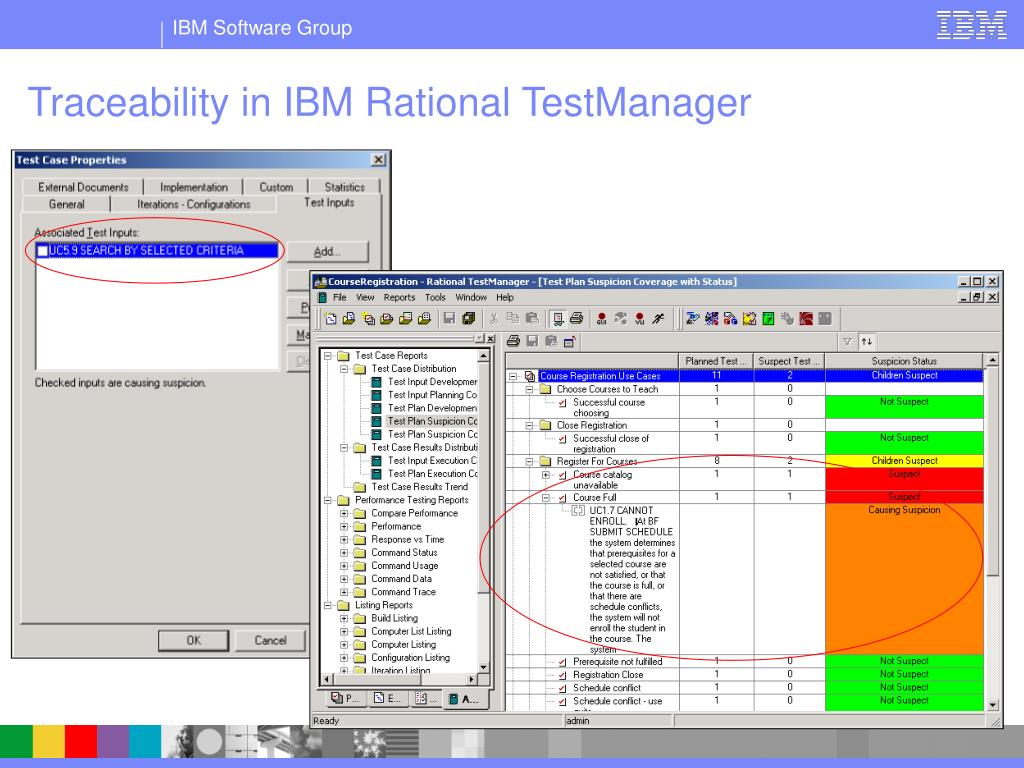The height and width of the screenshot is (768, 1024).
Task: Switch to Statistics tab
Action: [344, 187]
